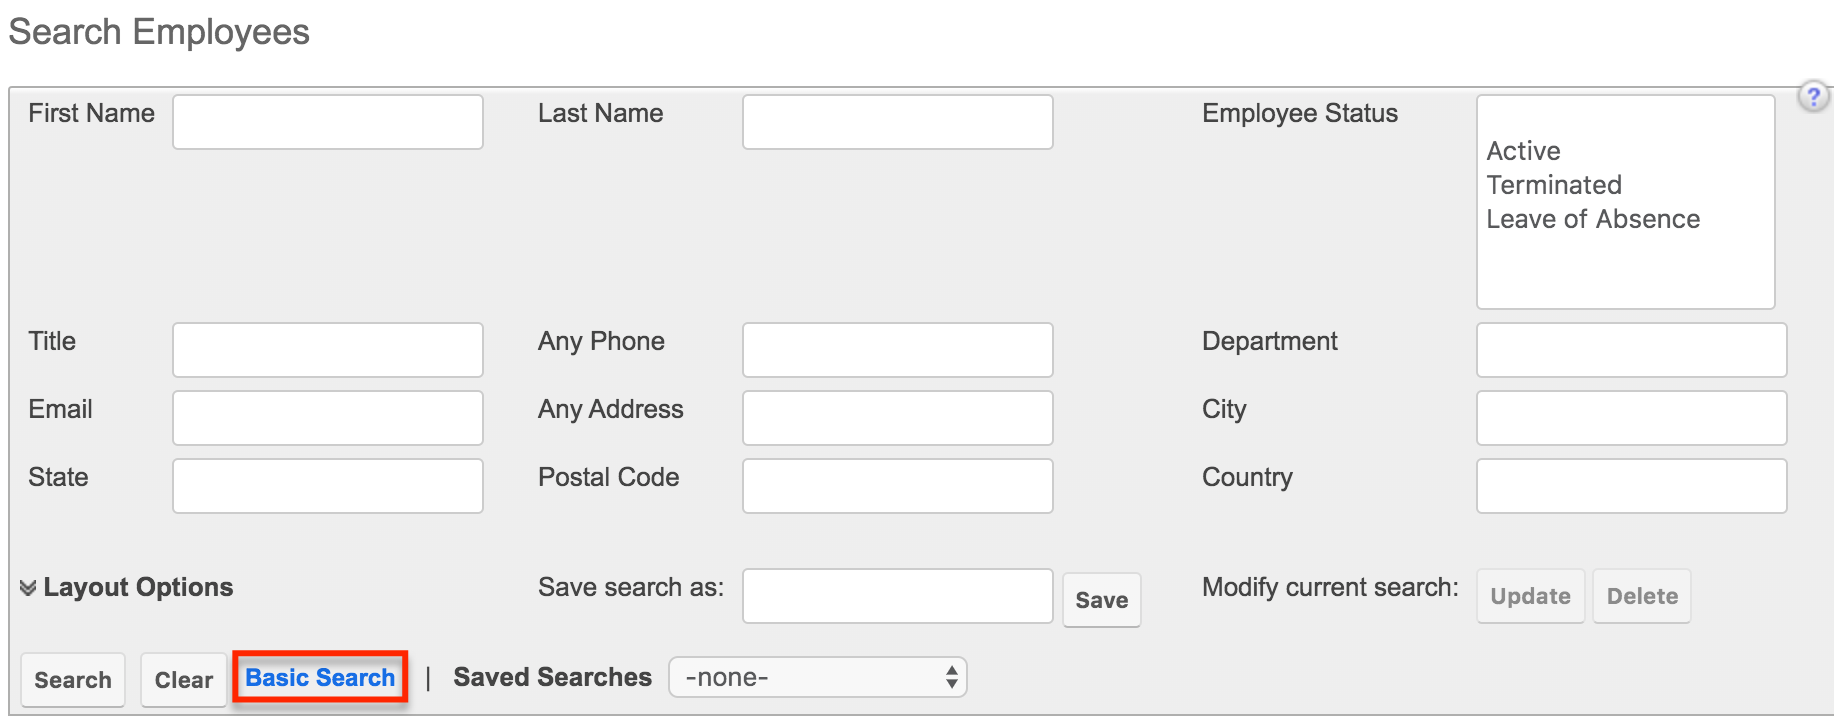Screen dimensions: 1834x716
Task: Update the current search
Action: tap(1530, 595)
